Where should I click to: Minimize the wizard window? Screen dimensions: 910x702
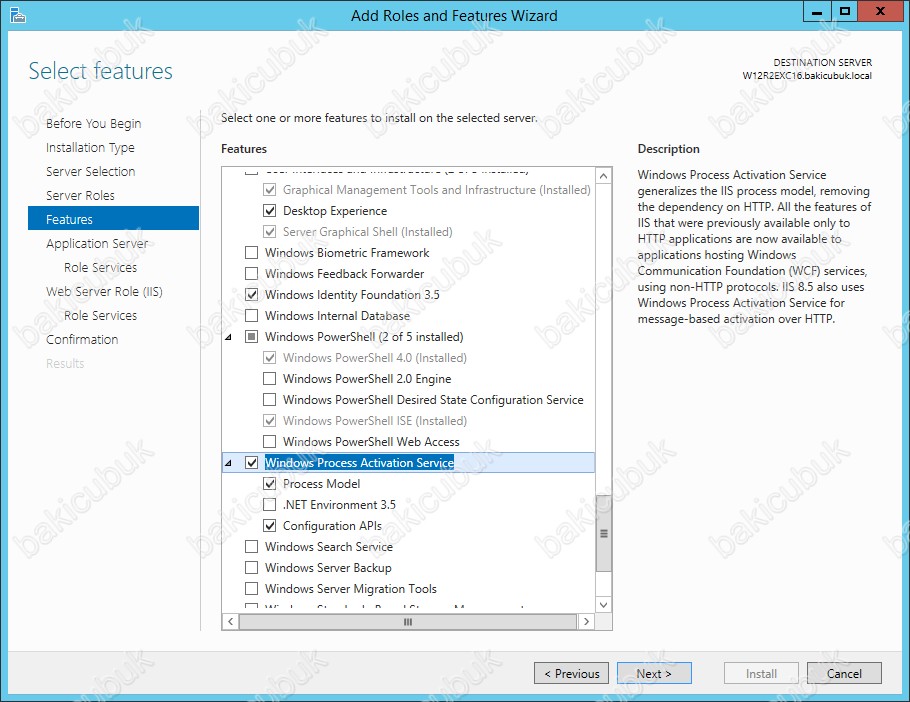(x=817, y=12)
